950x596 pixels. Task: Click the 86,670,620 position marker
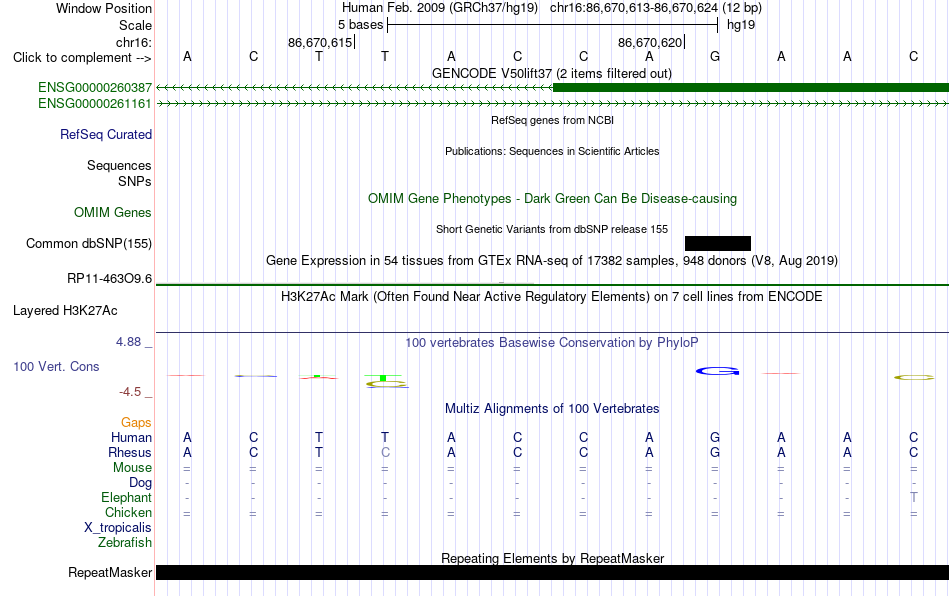tap(650, 42)
